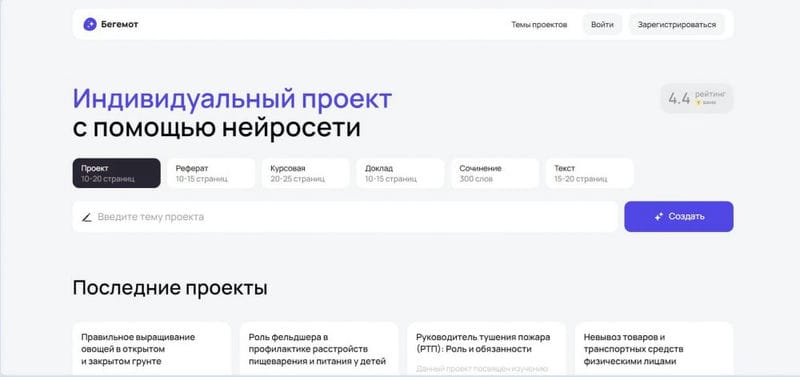Open the Бегемот home link
The image size is (800, 377).
[111, 24]
